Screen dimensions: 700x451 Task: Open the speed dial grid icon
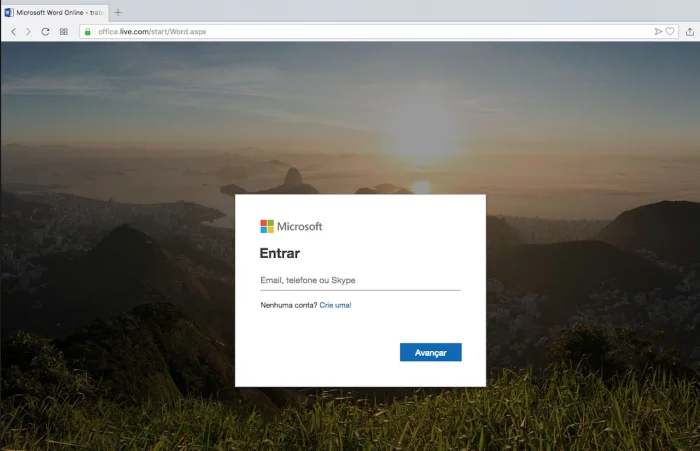64,32
